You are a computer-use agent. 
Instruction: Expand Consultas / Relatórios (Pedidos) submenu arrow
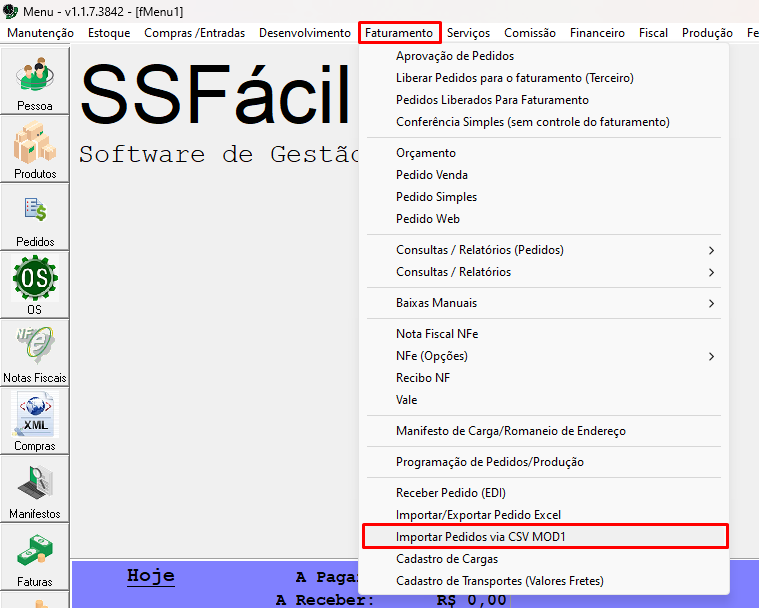(711, 250)
